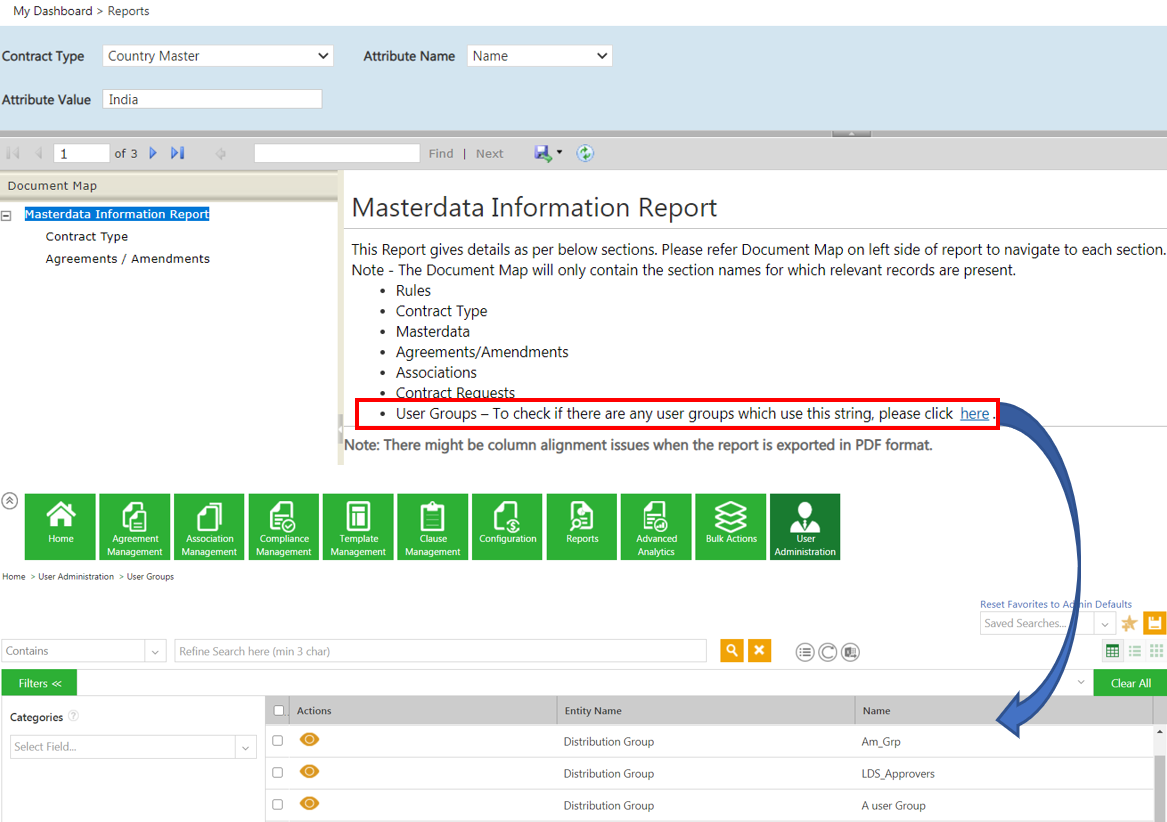Tick the checkbox for the LDS_Approvers row
Image resolution: width=1167 pixels, height=822 pixels.
pos(278,773)
